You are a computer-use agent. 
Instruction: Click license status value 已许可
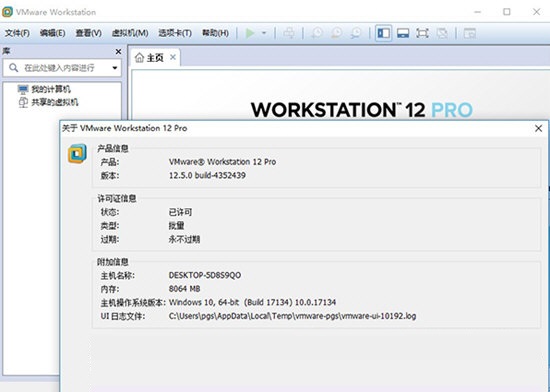pos(180,212)
